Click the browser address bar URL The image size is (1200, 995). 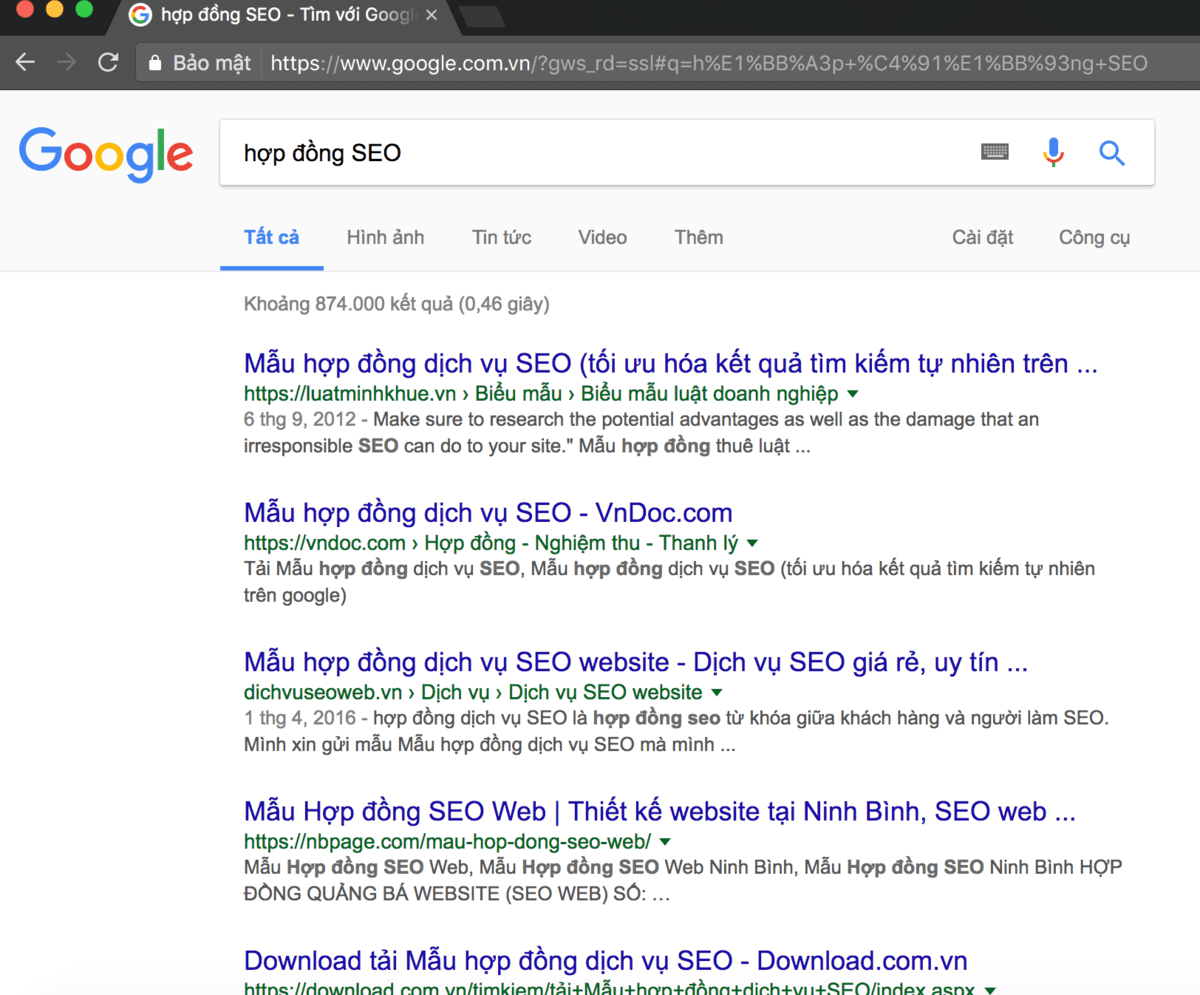[x=709, y=62]
